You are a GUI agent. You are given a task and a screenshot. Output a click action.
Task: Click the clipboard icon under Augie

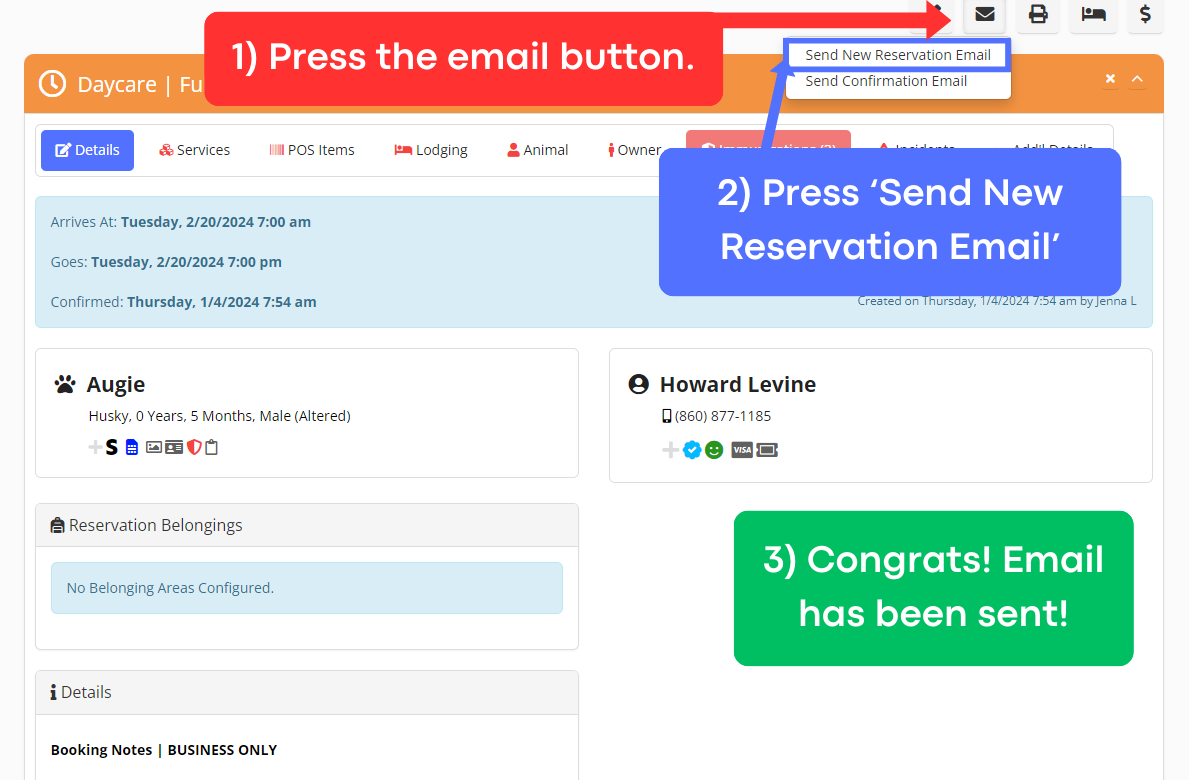[x=212, y=447]
